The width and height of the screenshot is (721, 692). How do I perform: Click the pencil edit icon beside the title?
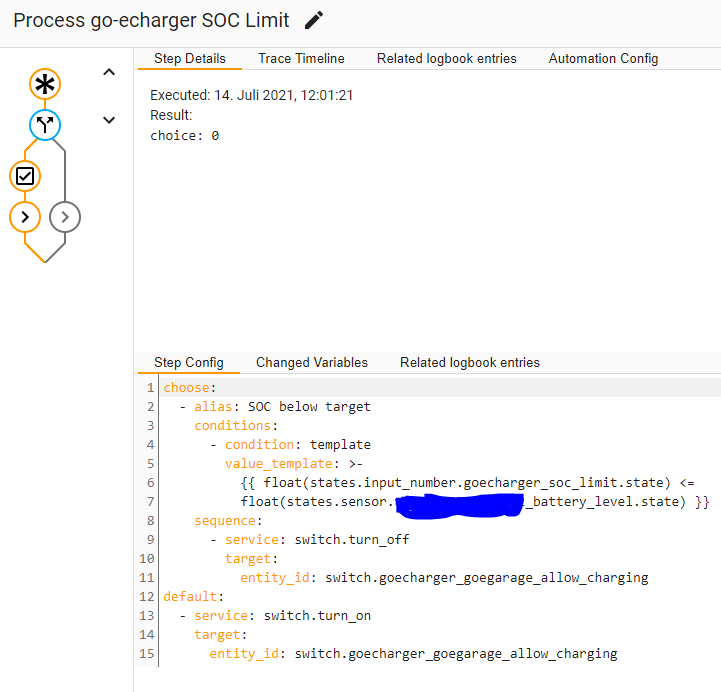coord(314,20)
